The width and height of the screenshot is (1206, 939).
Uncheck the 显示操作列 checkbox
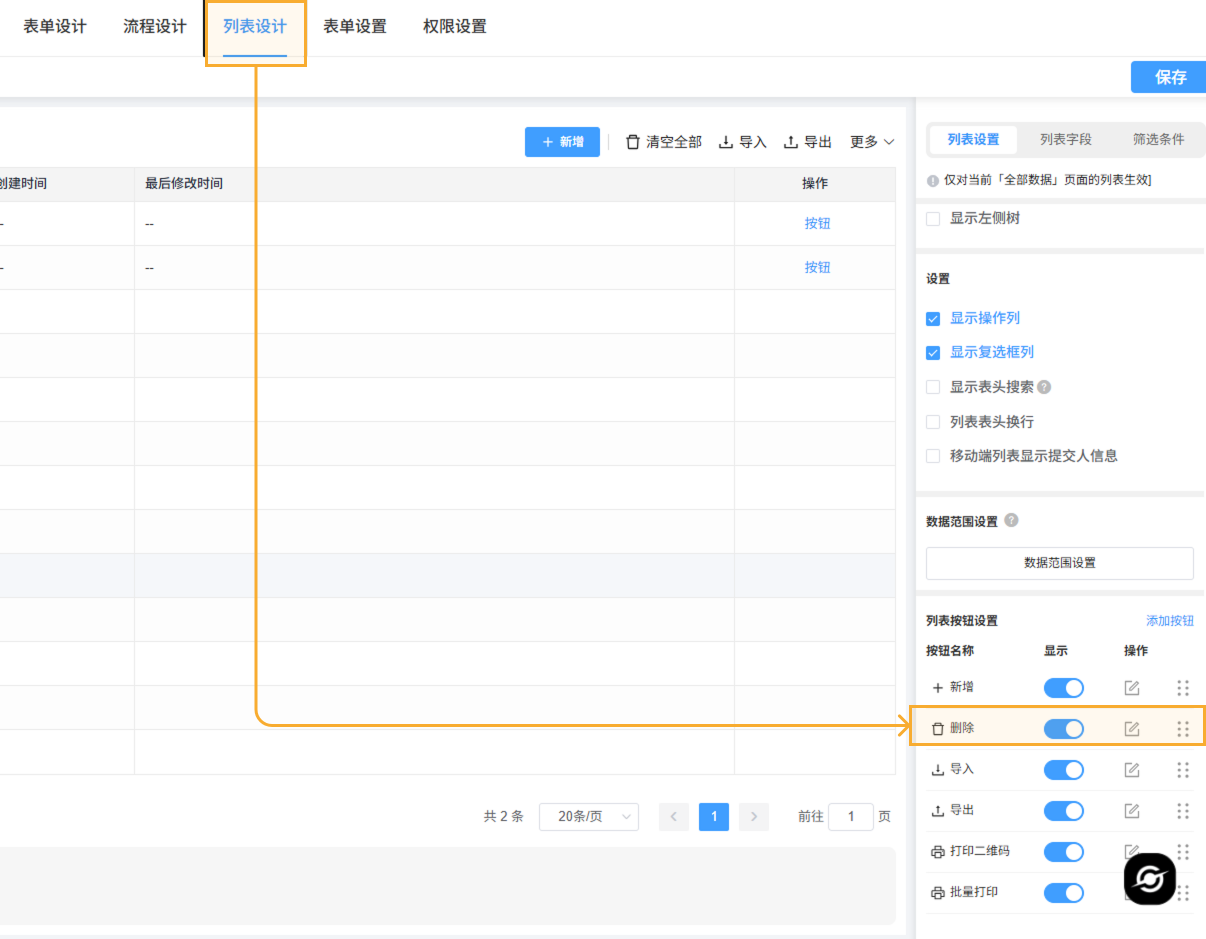coord(933,319)
